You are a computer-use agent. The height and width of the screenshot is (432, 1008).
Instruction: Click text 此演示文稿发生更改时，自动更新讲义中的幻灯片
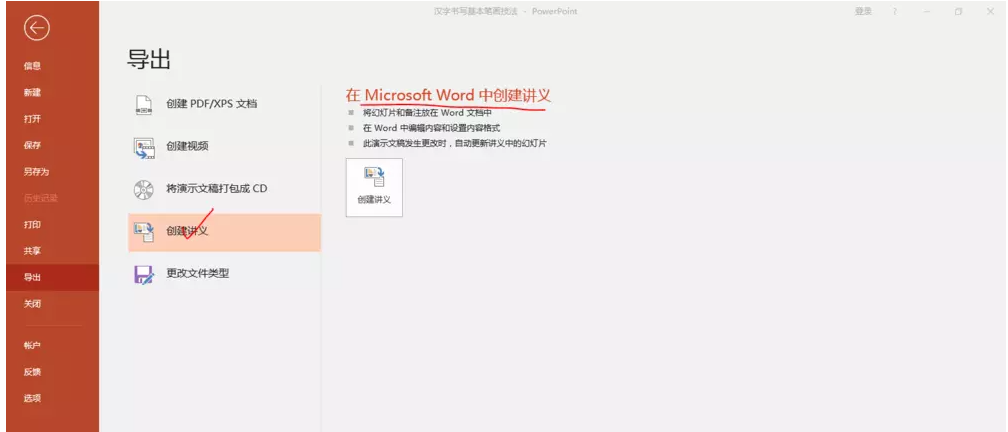[x=454, y=143]
